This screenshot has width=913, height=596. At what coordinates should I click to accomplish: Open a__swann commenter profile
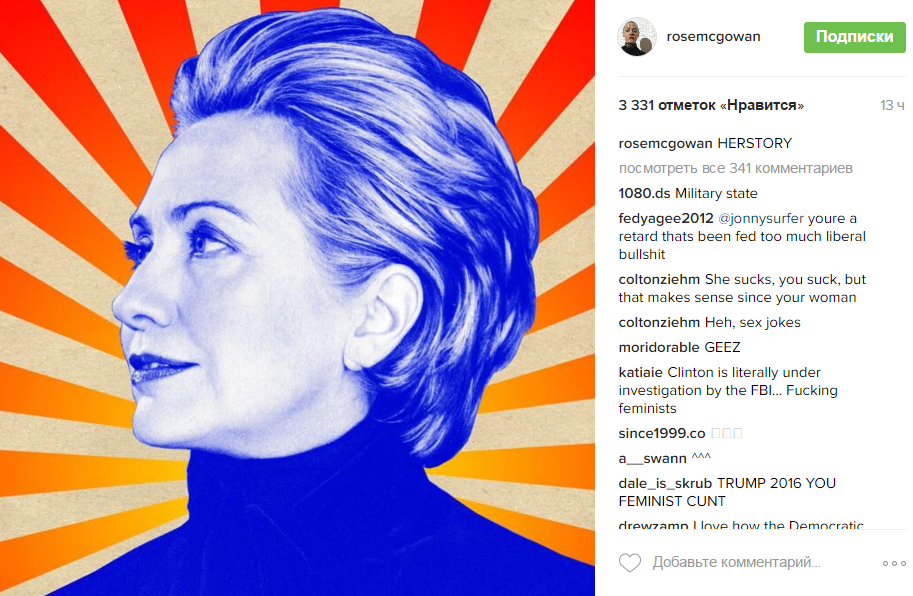(652, 459)
